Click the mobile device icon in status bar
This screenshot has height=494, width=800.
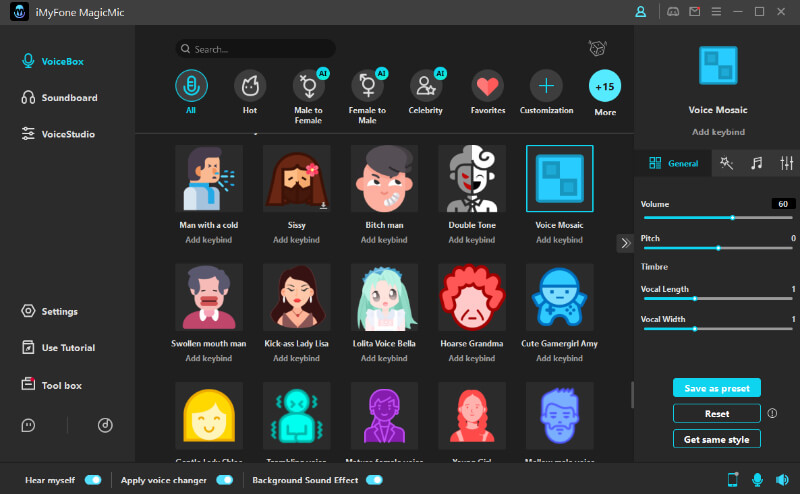[733, 479]
